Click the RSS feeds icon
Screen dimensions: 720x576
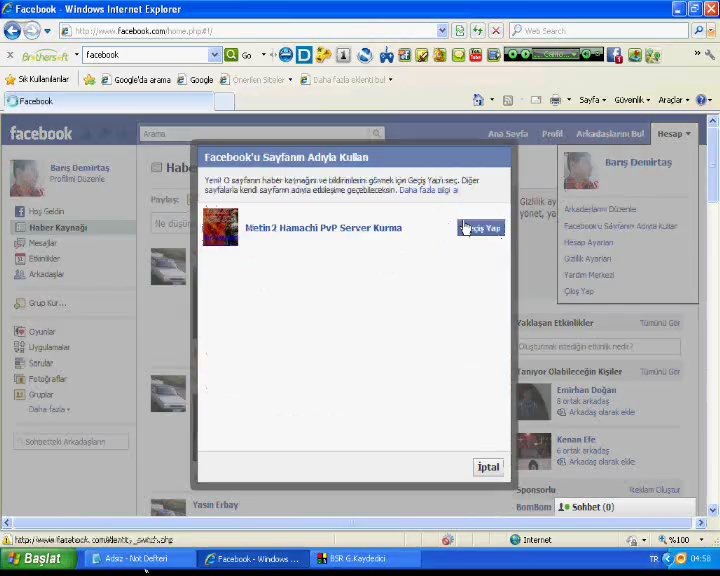pyautogui.click(x=508, y=100)
